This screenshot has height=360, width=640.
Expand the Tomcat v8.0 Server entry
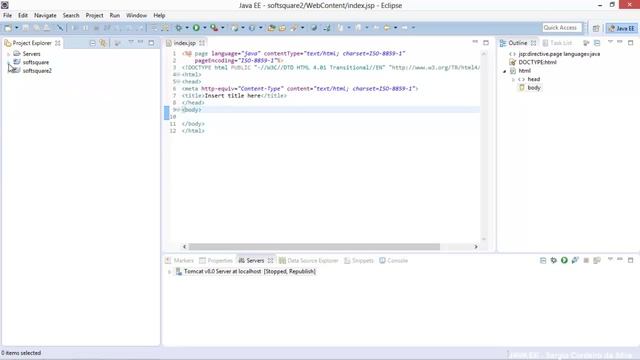tap(169, 271)
